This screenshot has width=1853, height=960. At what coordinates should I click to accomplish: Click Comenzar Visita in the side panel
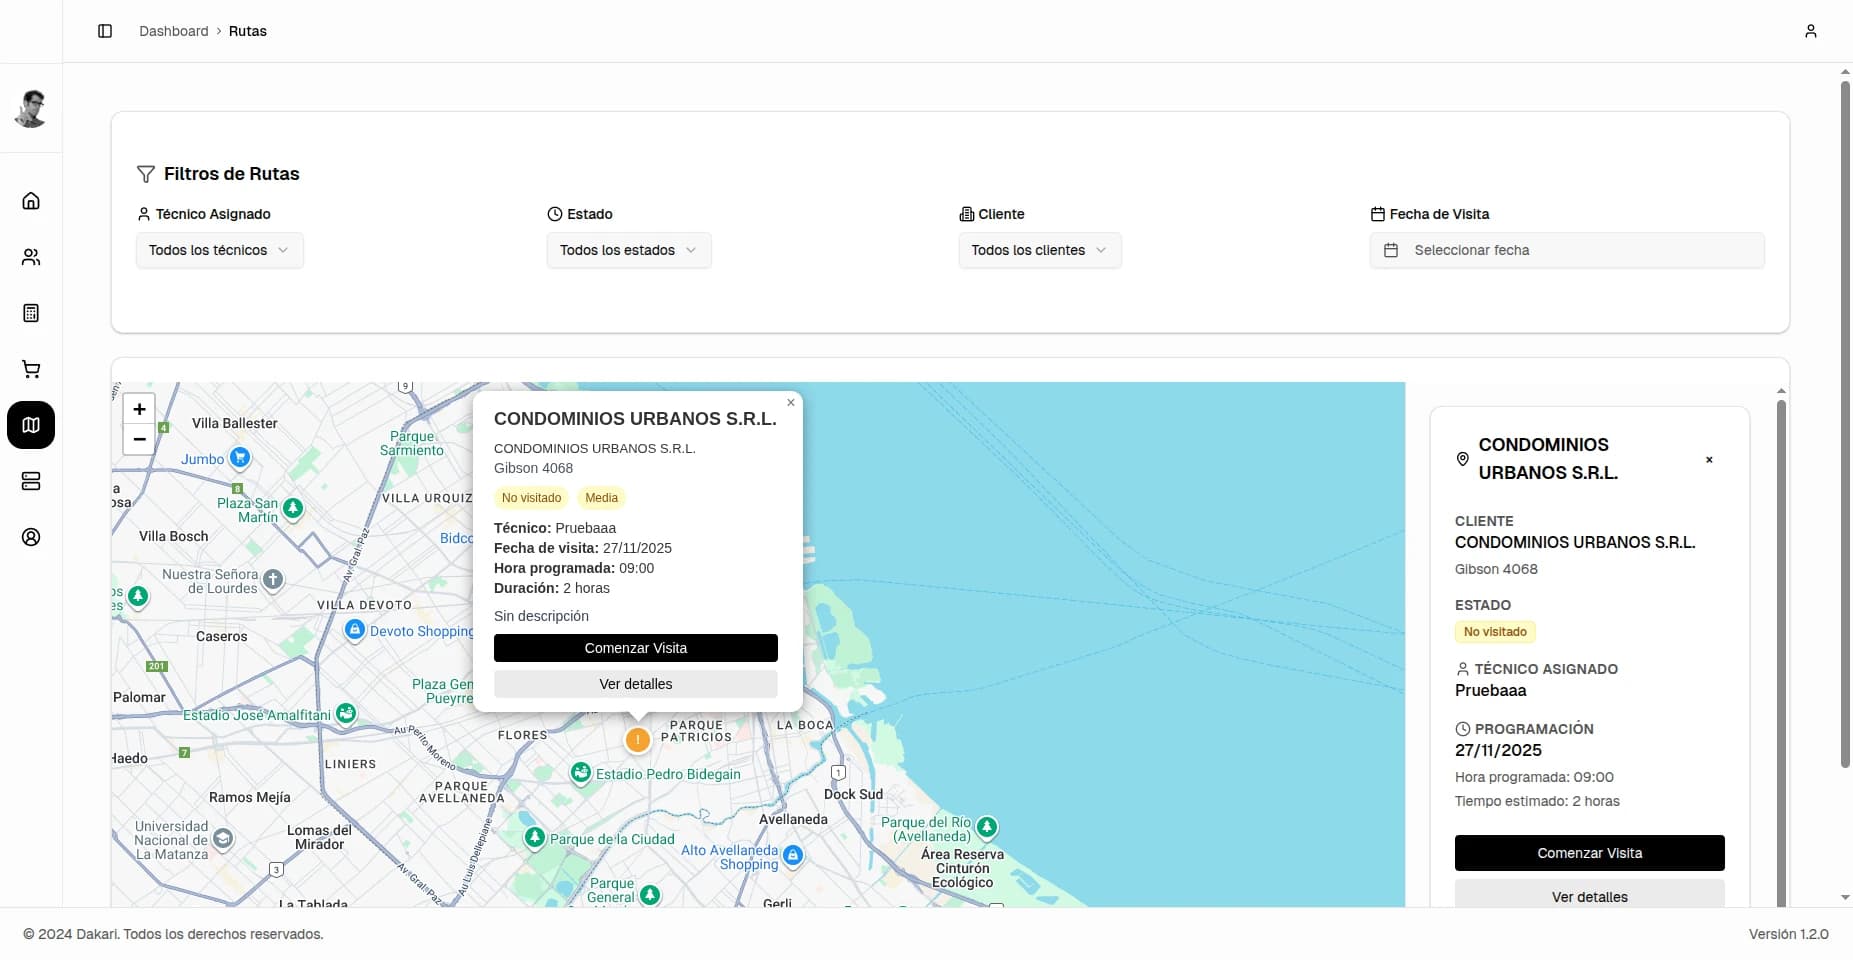point(1590,853)
